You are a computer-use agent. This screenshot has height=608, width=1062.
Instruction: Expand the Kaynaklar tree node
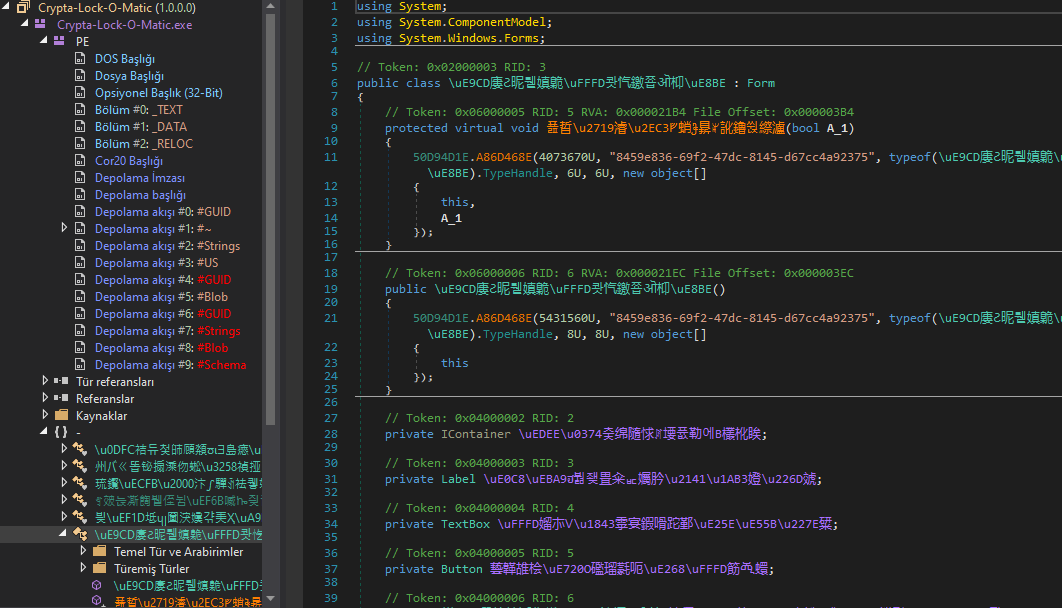45,415
